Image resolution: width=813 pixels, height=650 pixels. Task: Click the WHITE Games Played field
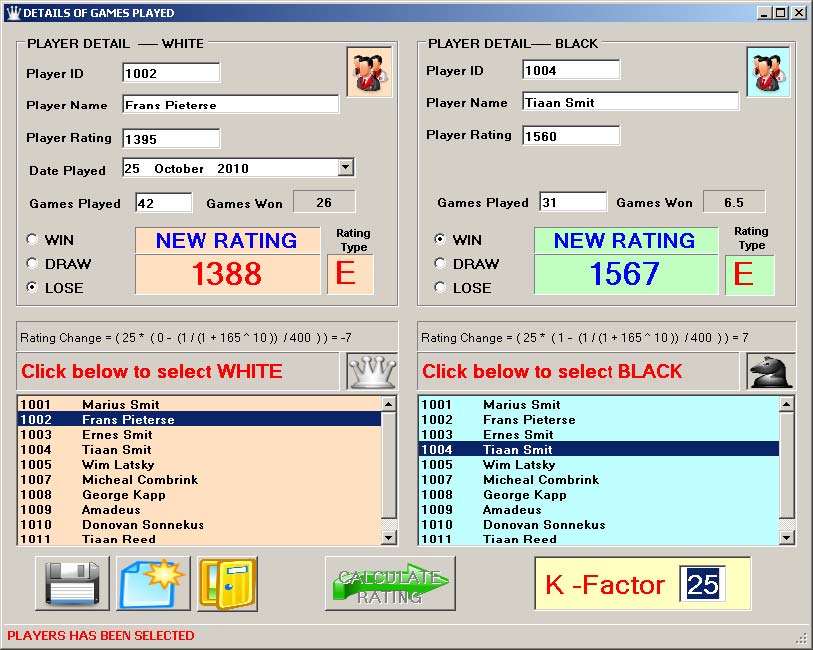[x=164, y=203]
